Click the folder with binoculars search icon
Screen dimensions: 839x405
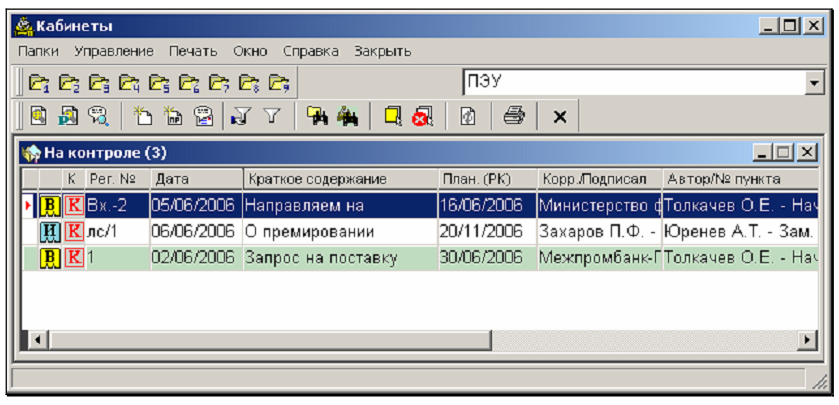tap(317, 116)
